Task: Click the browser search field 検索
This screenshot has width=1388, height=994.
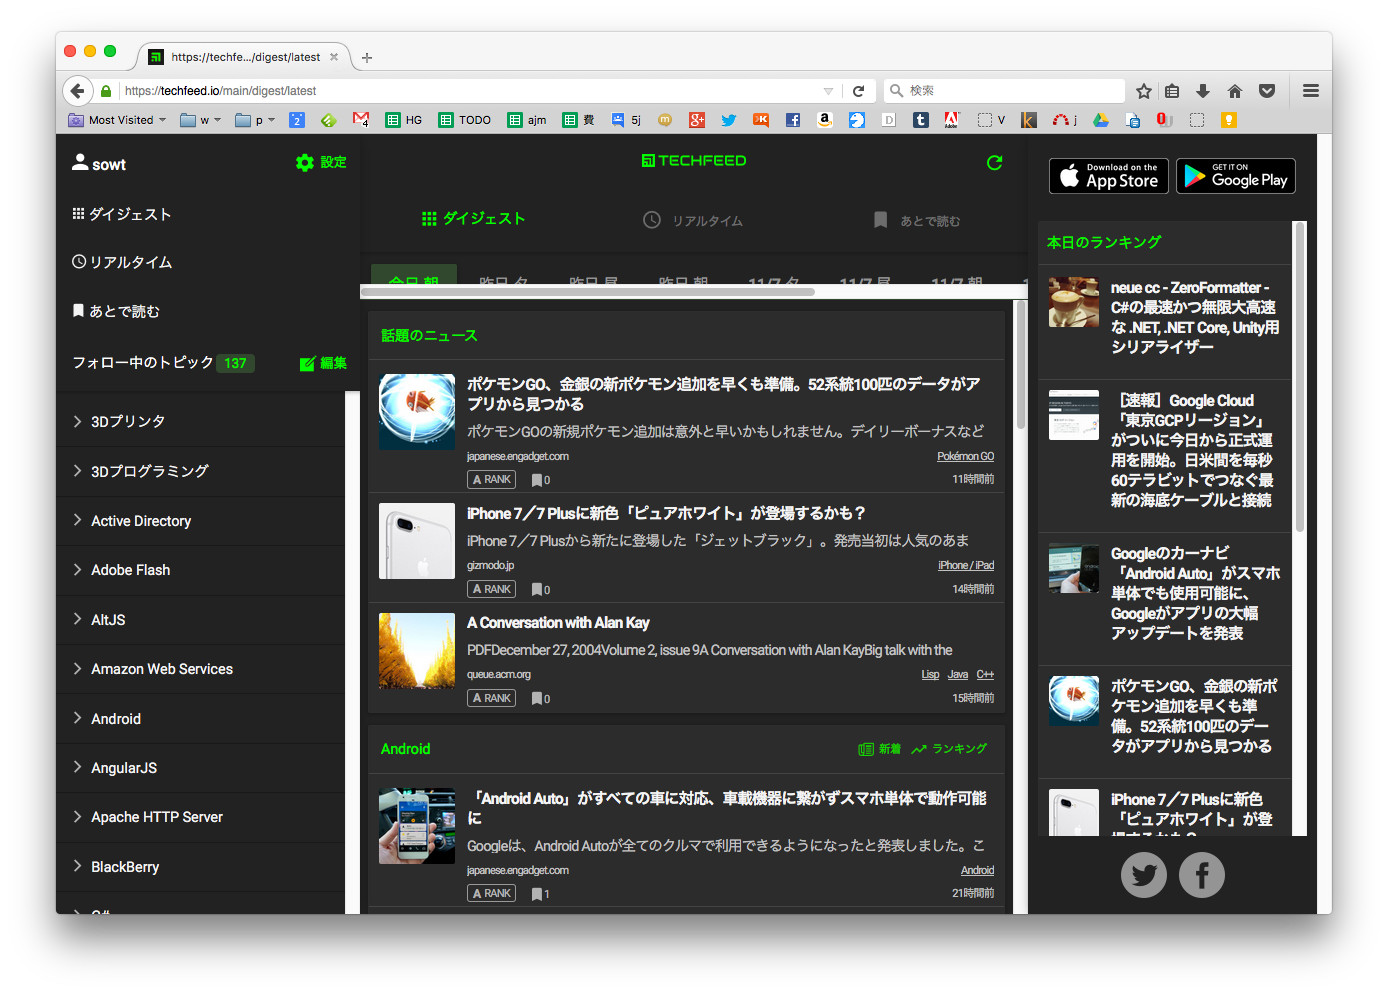Action: click(x=1004, y=91)
